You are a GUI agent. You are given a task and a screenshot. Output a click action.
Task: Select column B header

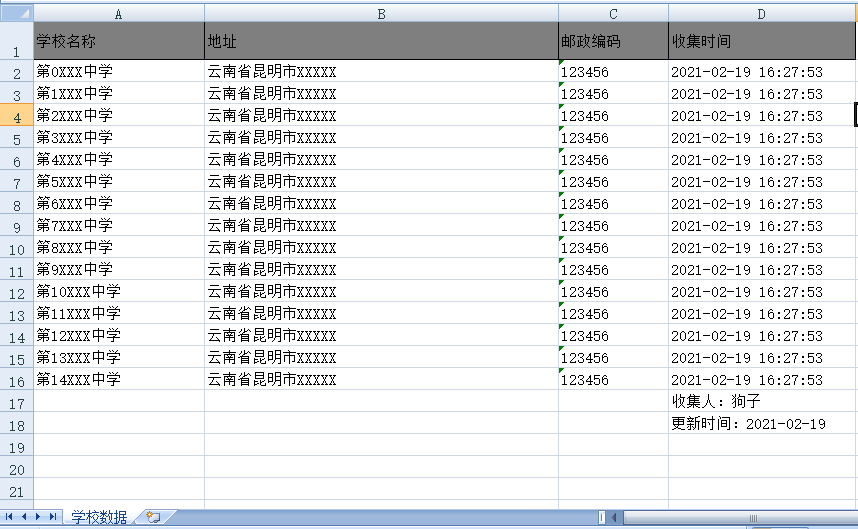pyautogui.click(x=381, y=14)
